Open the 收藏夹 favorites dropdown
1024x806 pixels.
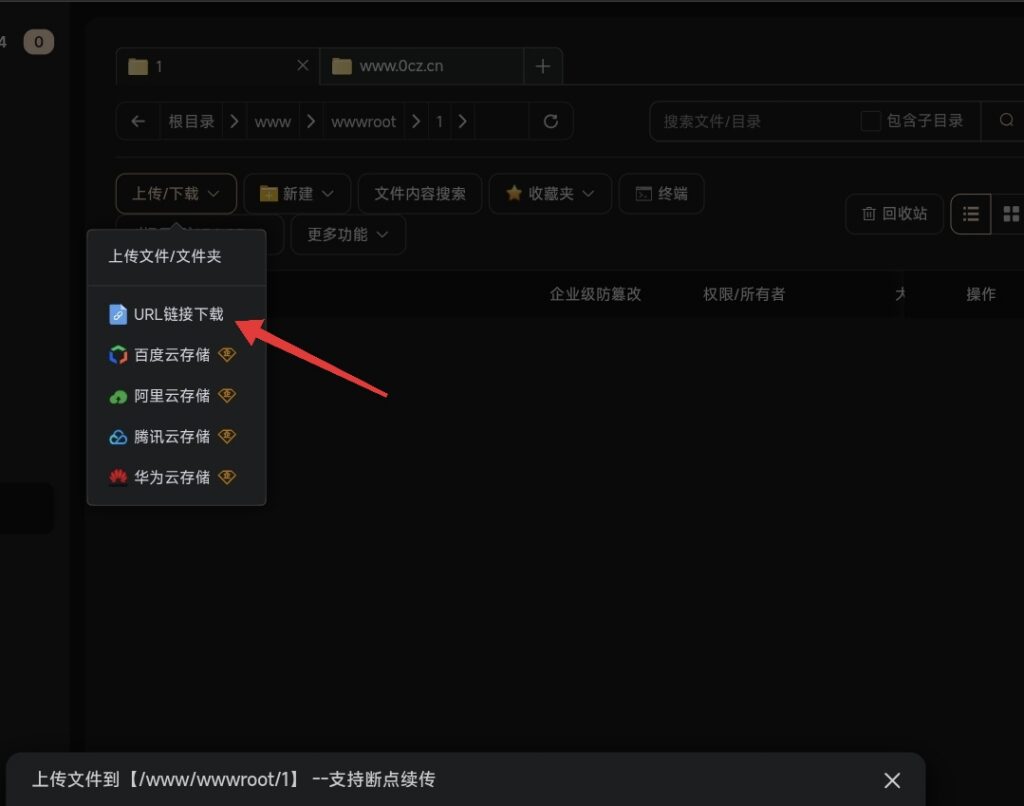point(550,194)
